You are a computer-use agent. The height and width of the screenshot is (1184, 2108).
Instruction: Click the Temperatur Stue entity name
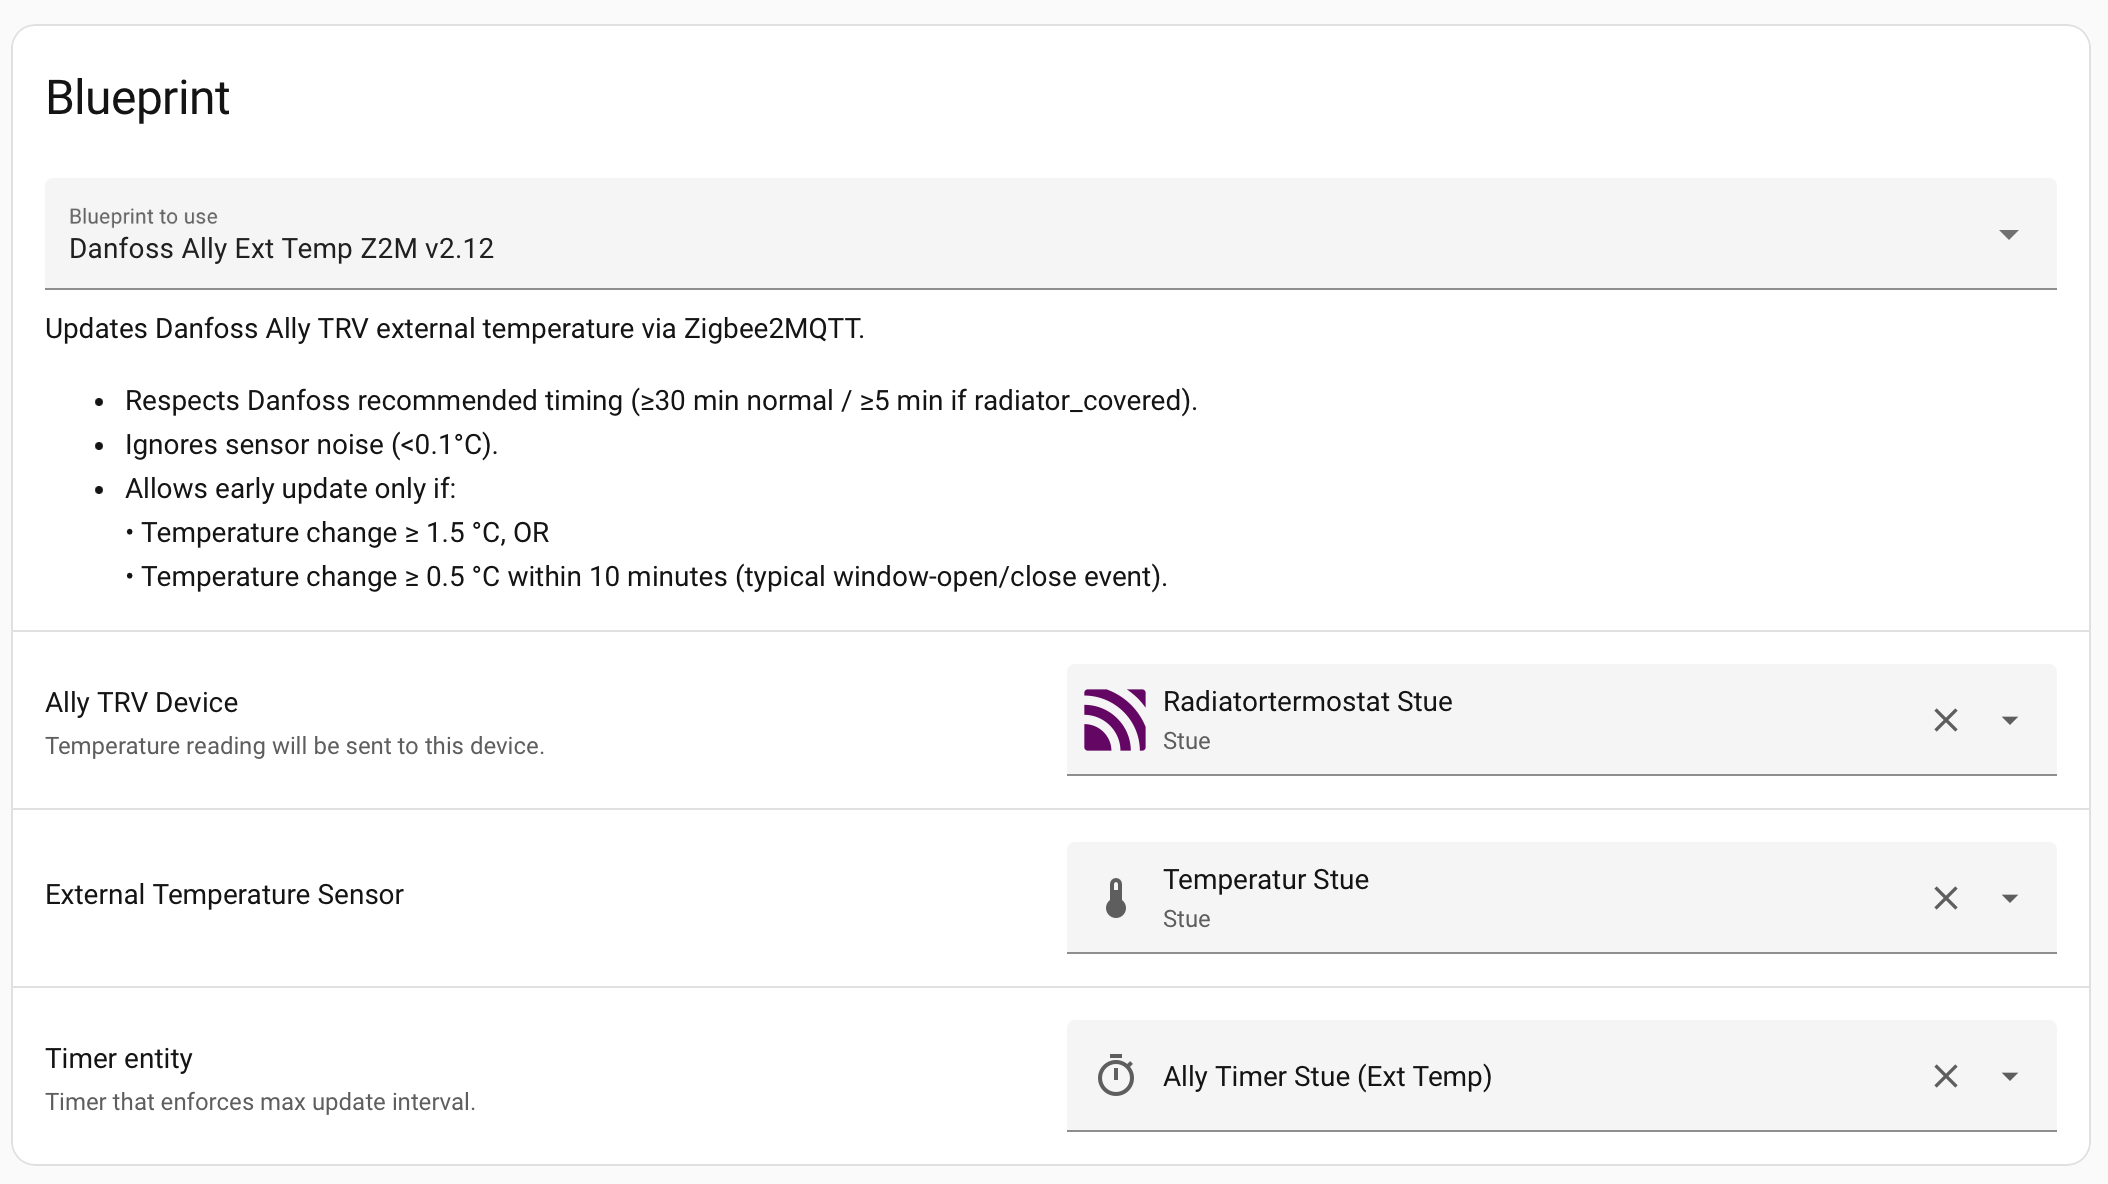coord(1265,880)
